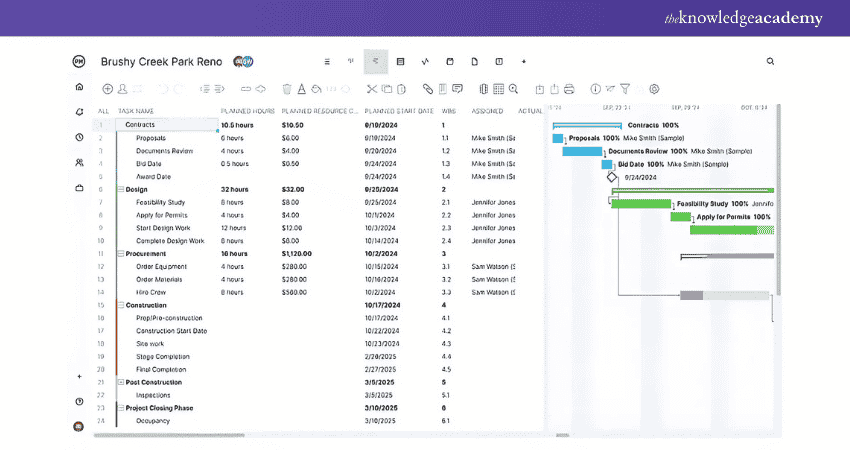This screenshot has height=450, width=850.
Task: Switch to the list view tab
Action: point(327,61)
